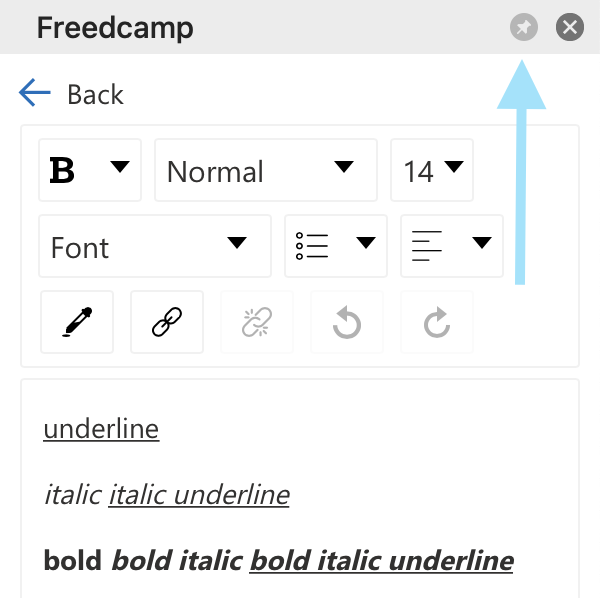
Task: Redo the last edit
Action: [437, 323]
